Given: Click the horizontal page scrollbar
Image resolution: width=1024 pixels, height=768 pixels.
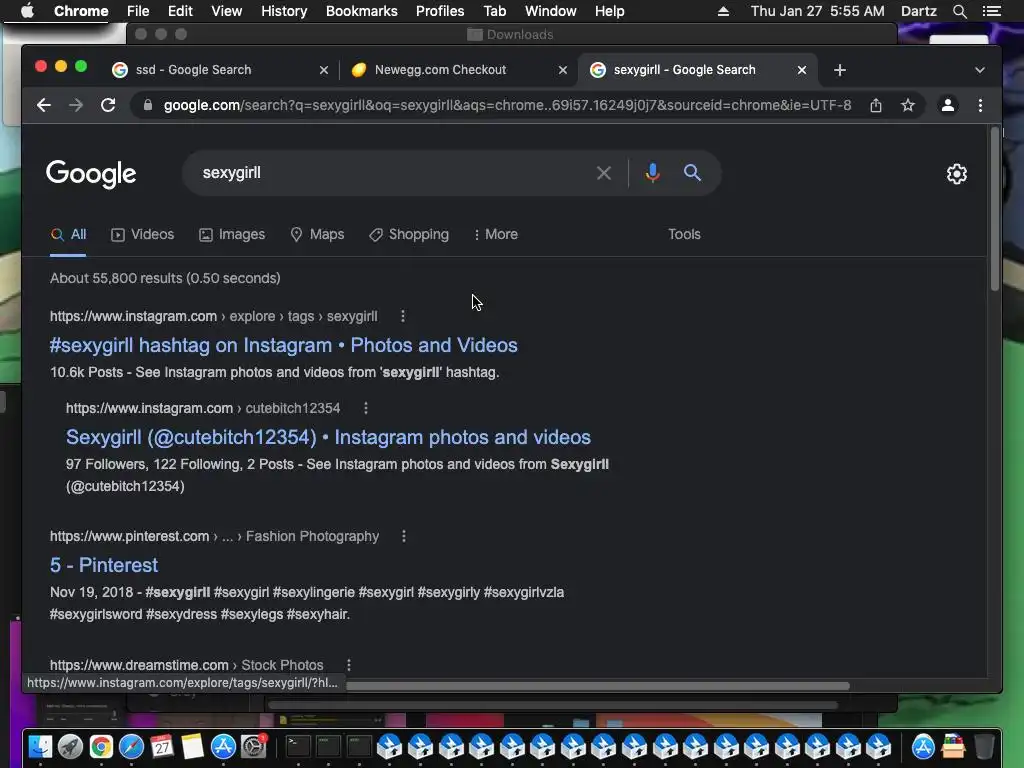Looking at the screenshot, I should tap(598, 686).
